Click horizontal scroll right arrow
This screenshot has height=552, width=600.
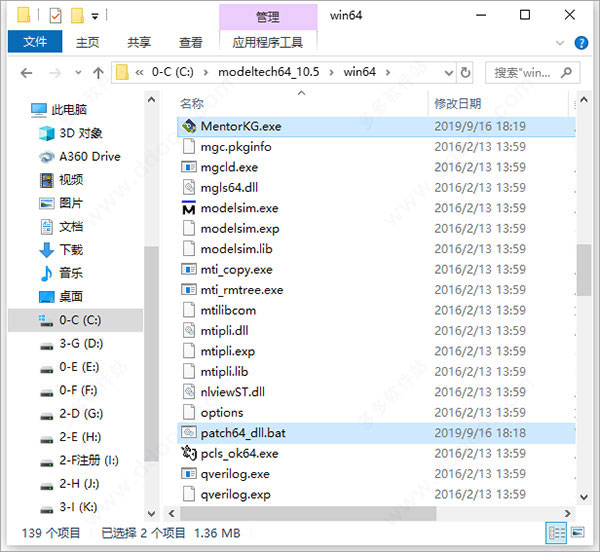pyautogui.click(x=567, y=513)
